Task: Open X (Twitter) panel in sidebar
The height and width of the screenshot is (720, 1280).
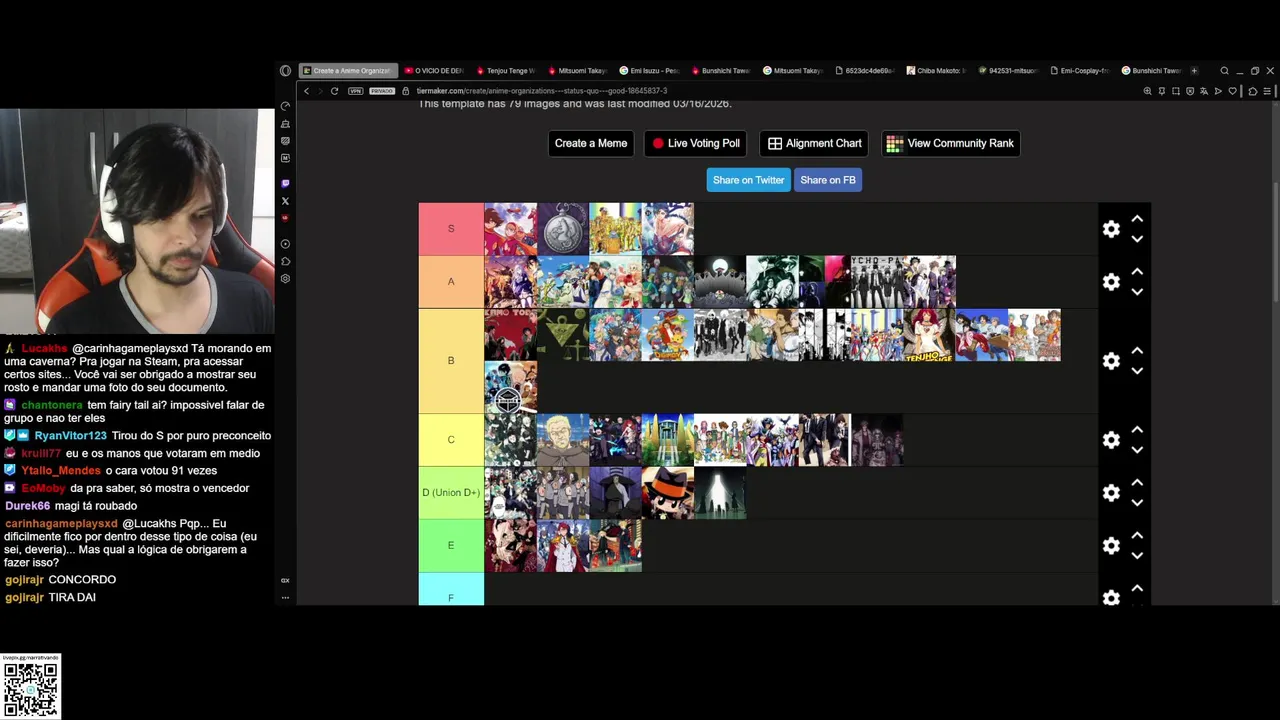Action: coord(285,201)
